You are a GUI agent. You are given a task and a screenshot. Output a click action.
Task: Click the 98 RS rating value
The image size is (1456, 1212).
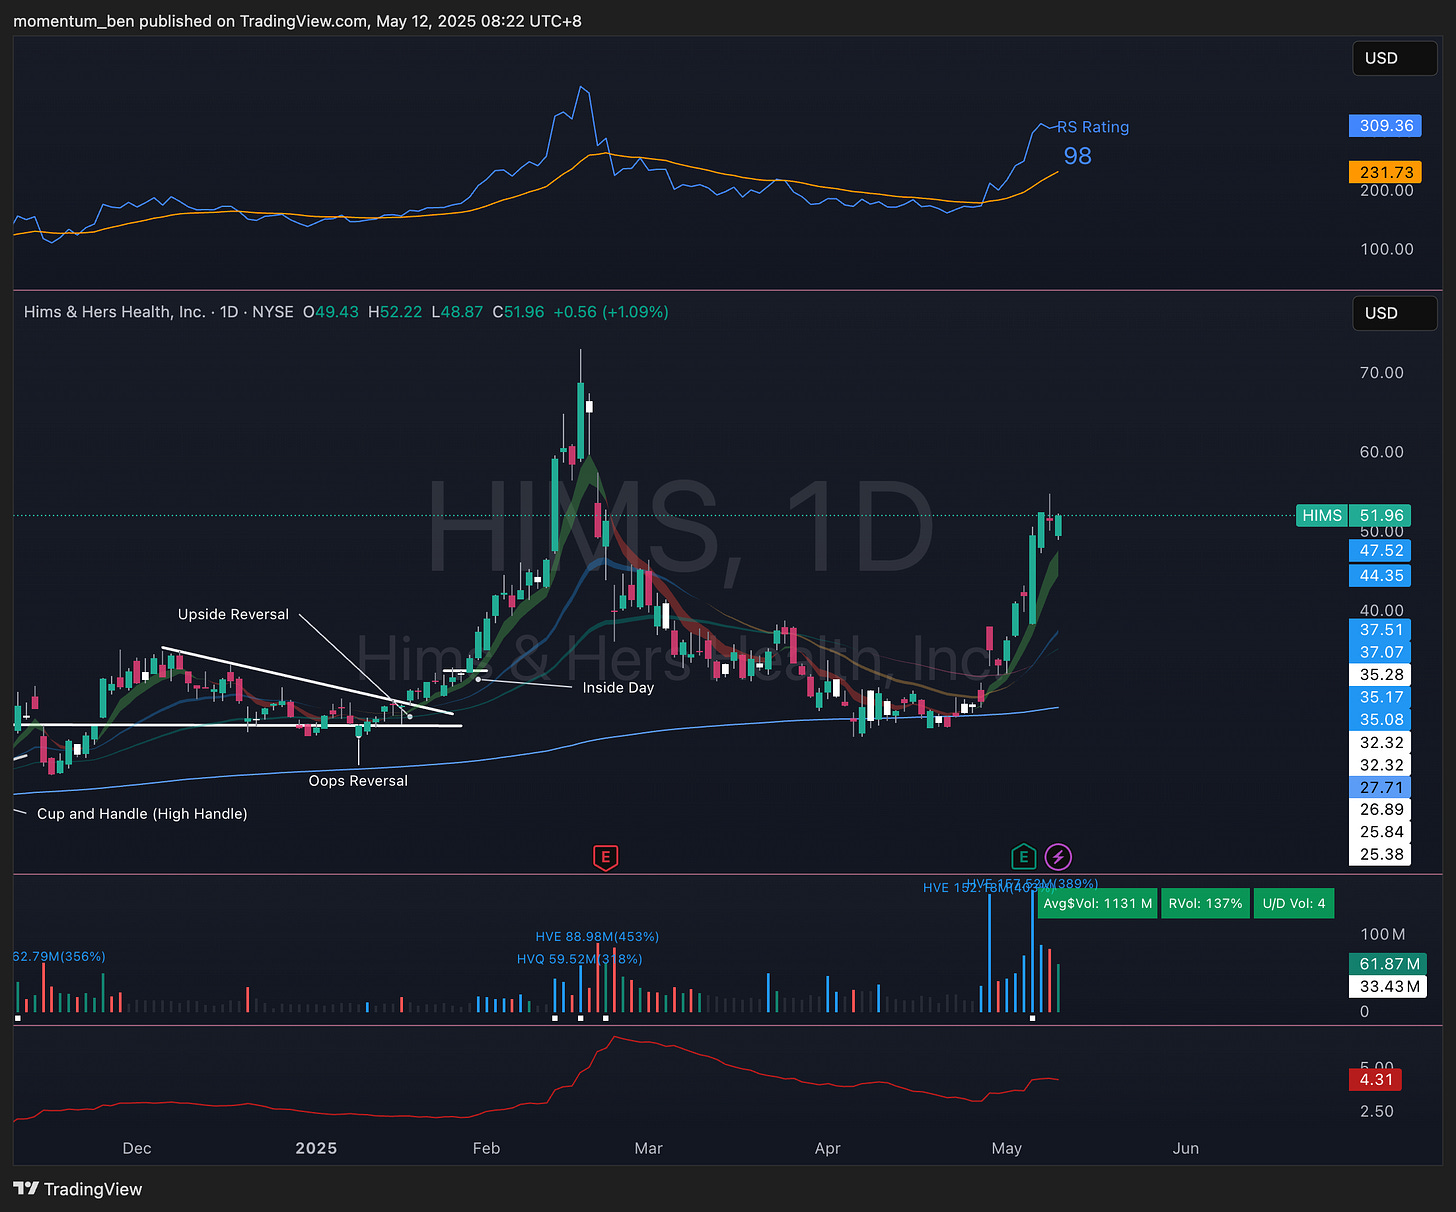tap(1077, 156)
